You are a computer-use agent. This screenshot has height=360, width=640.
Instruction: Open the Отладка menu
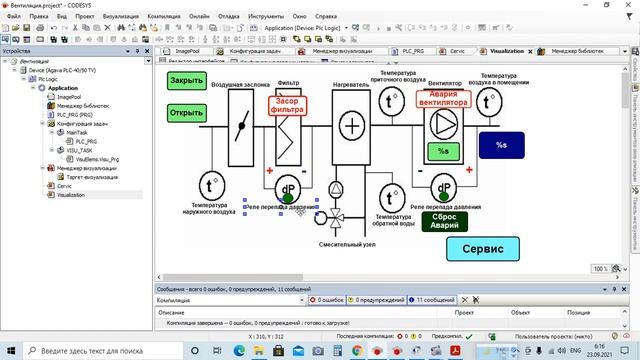229,16
